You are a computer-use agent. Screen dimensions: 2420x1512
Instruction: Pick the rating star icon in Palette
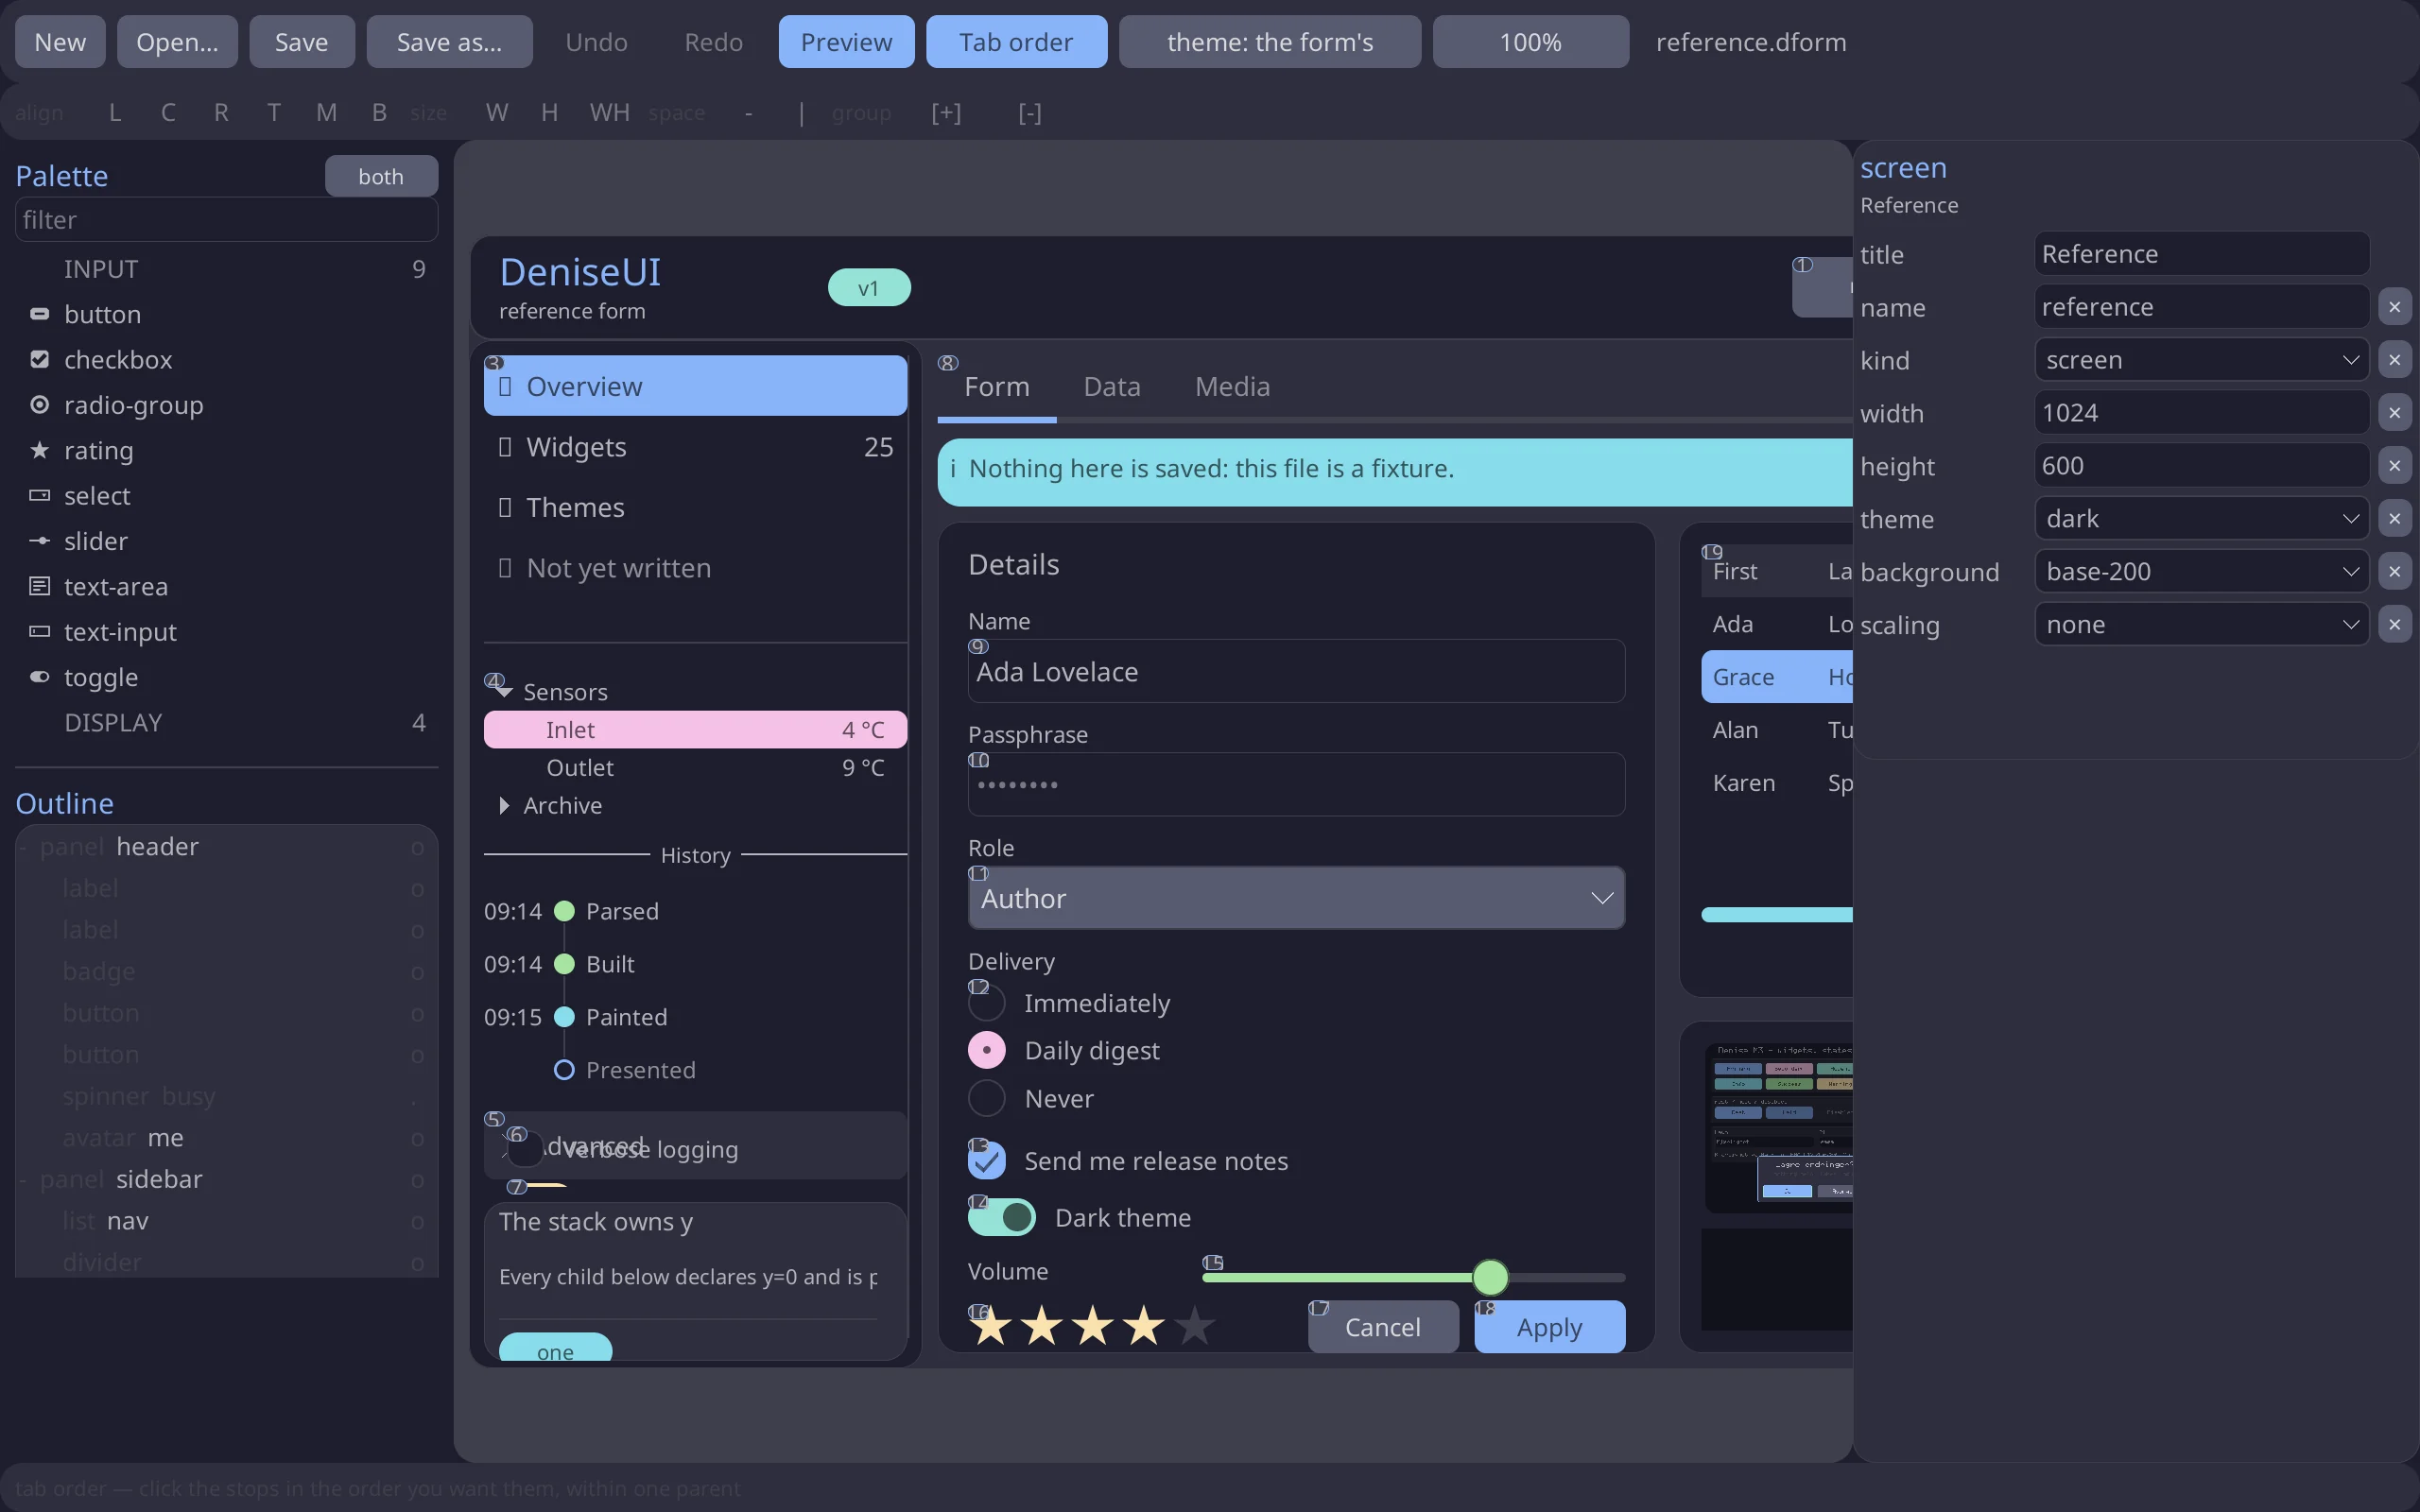tap(39, 450)
